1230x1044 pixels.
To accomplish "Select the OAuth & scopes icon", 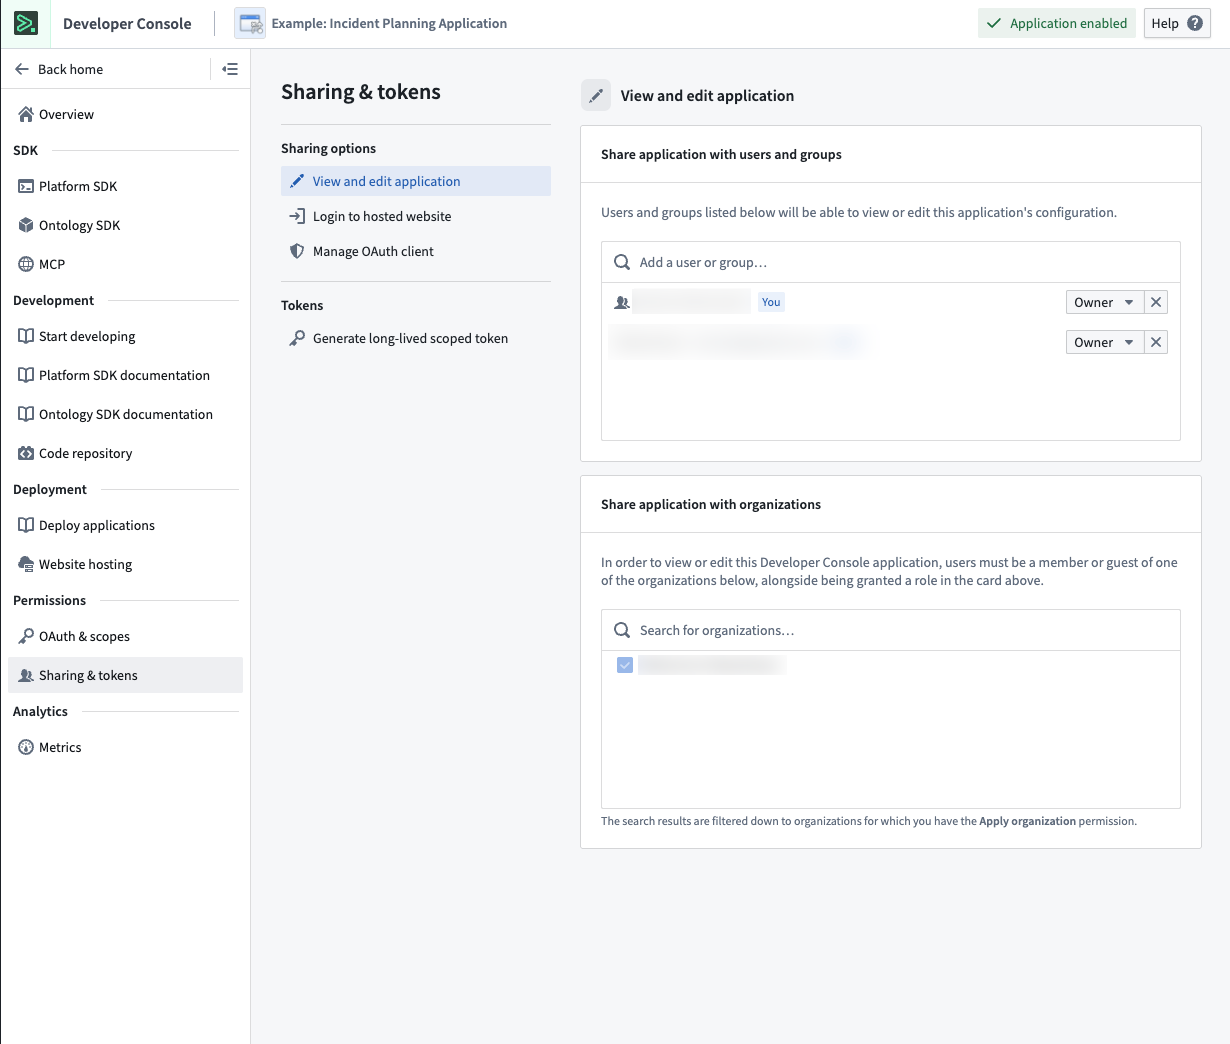I will click(25, 636).
